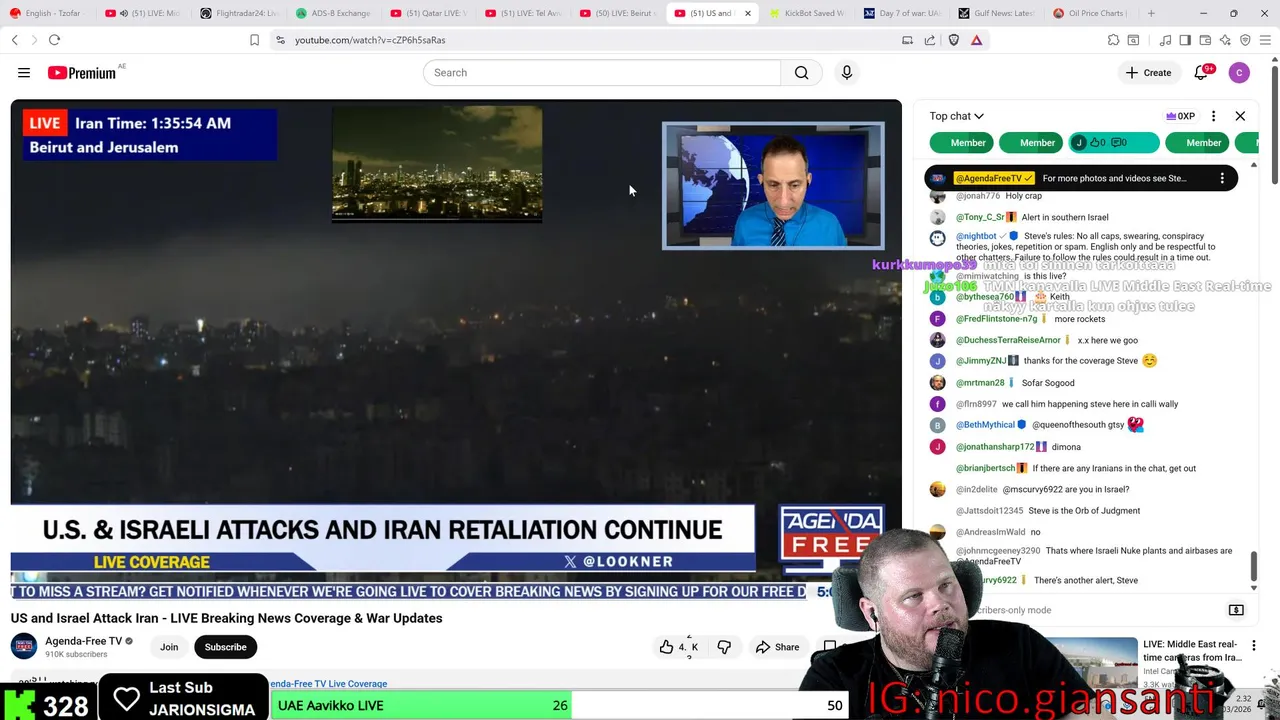Viewport: 1280px width, 720px height.
Task: Click scroll-up arrow in chat list
Action: coord(1254,165)
